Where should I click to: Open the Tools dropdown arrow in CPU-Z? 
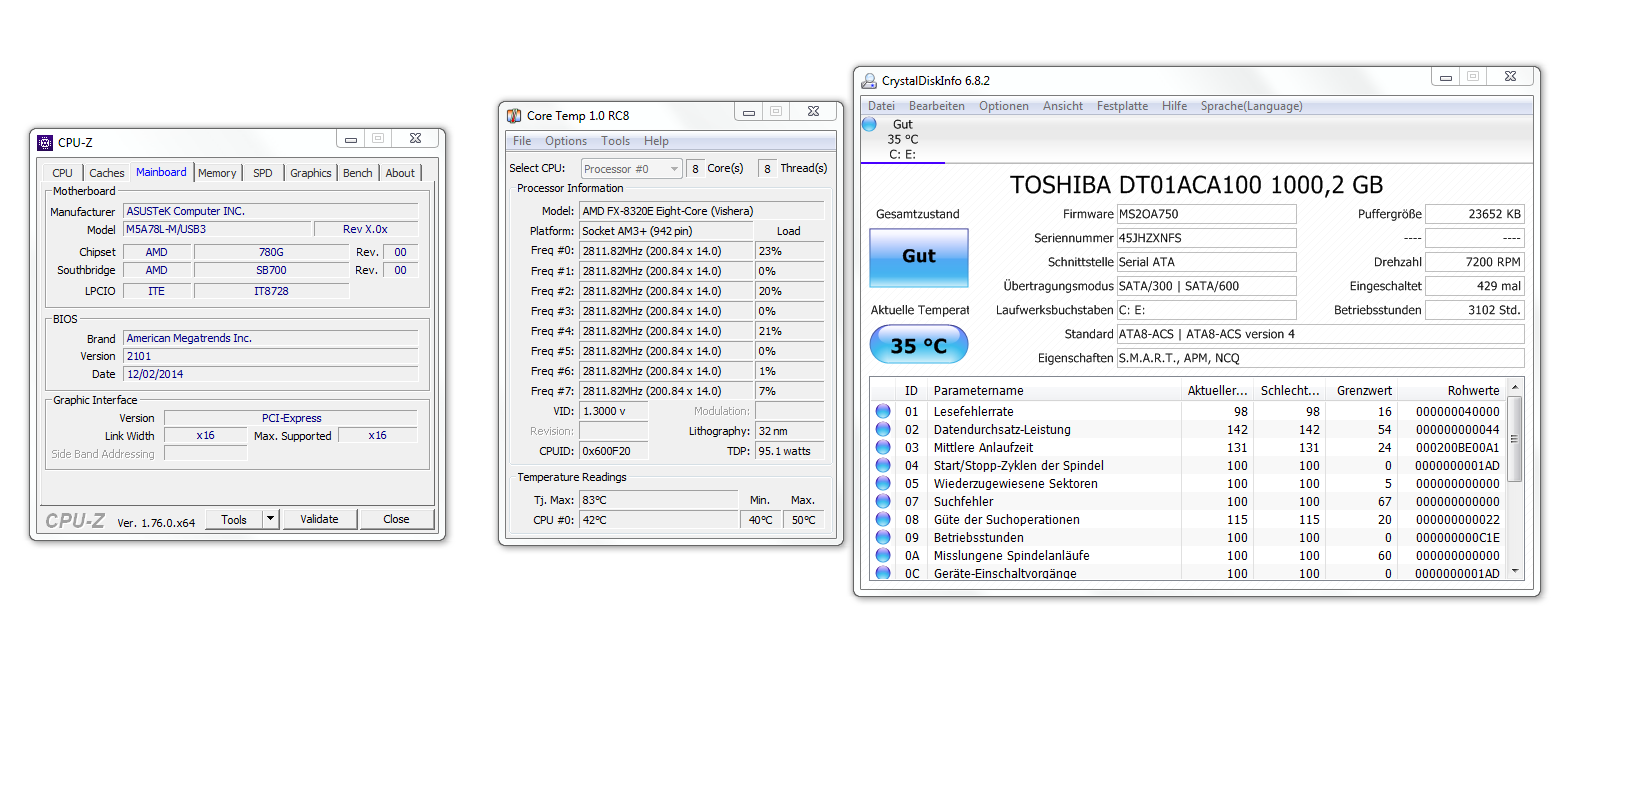coord(270,519)
